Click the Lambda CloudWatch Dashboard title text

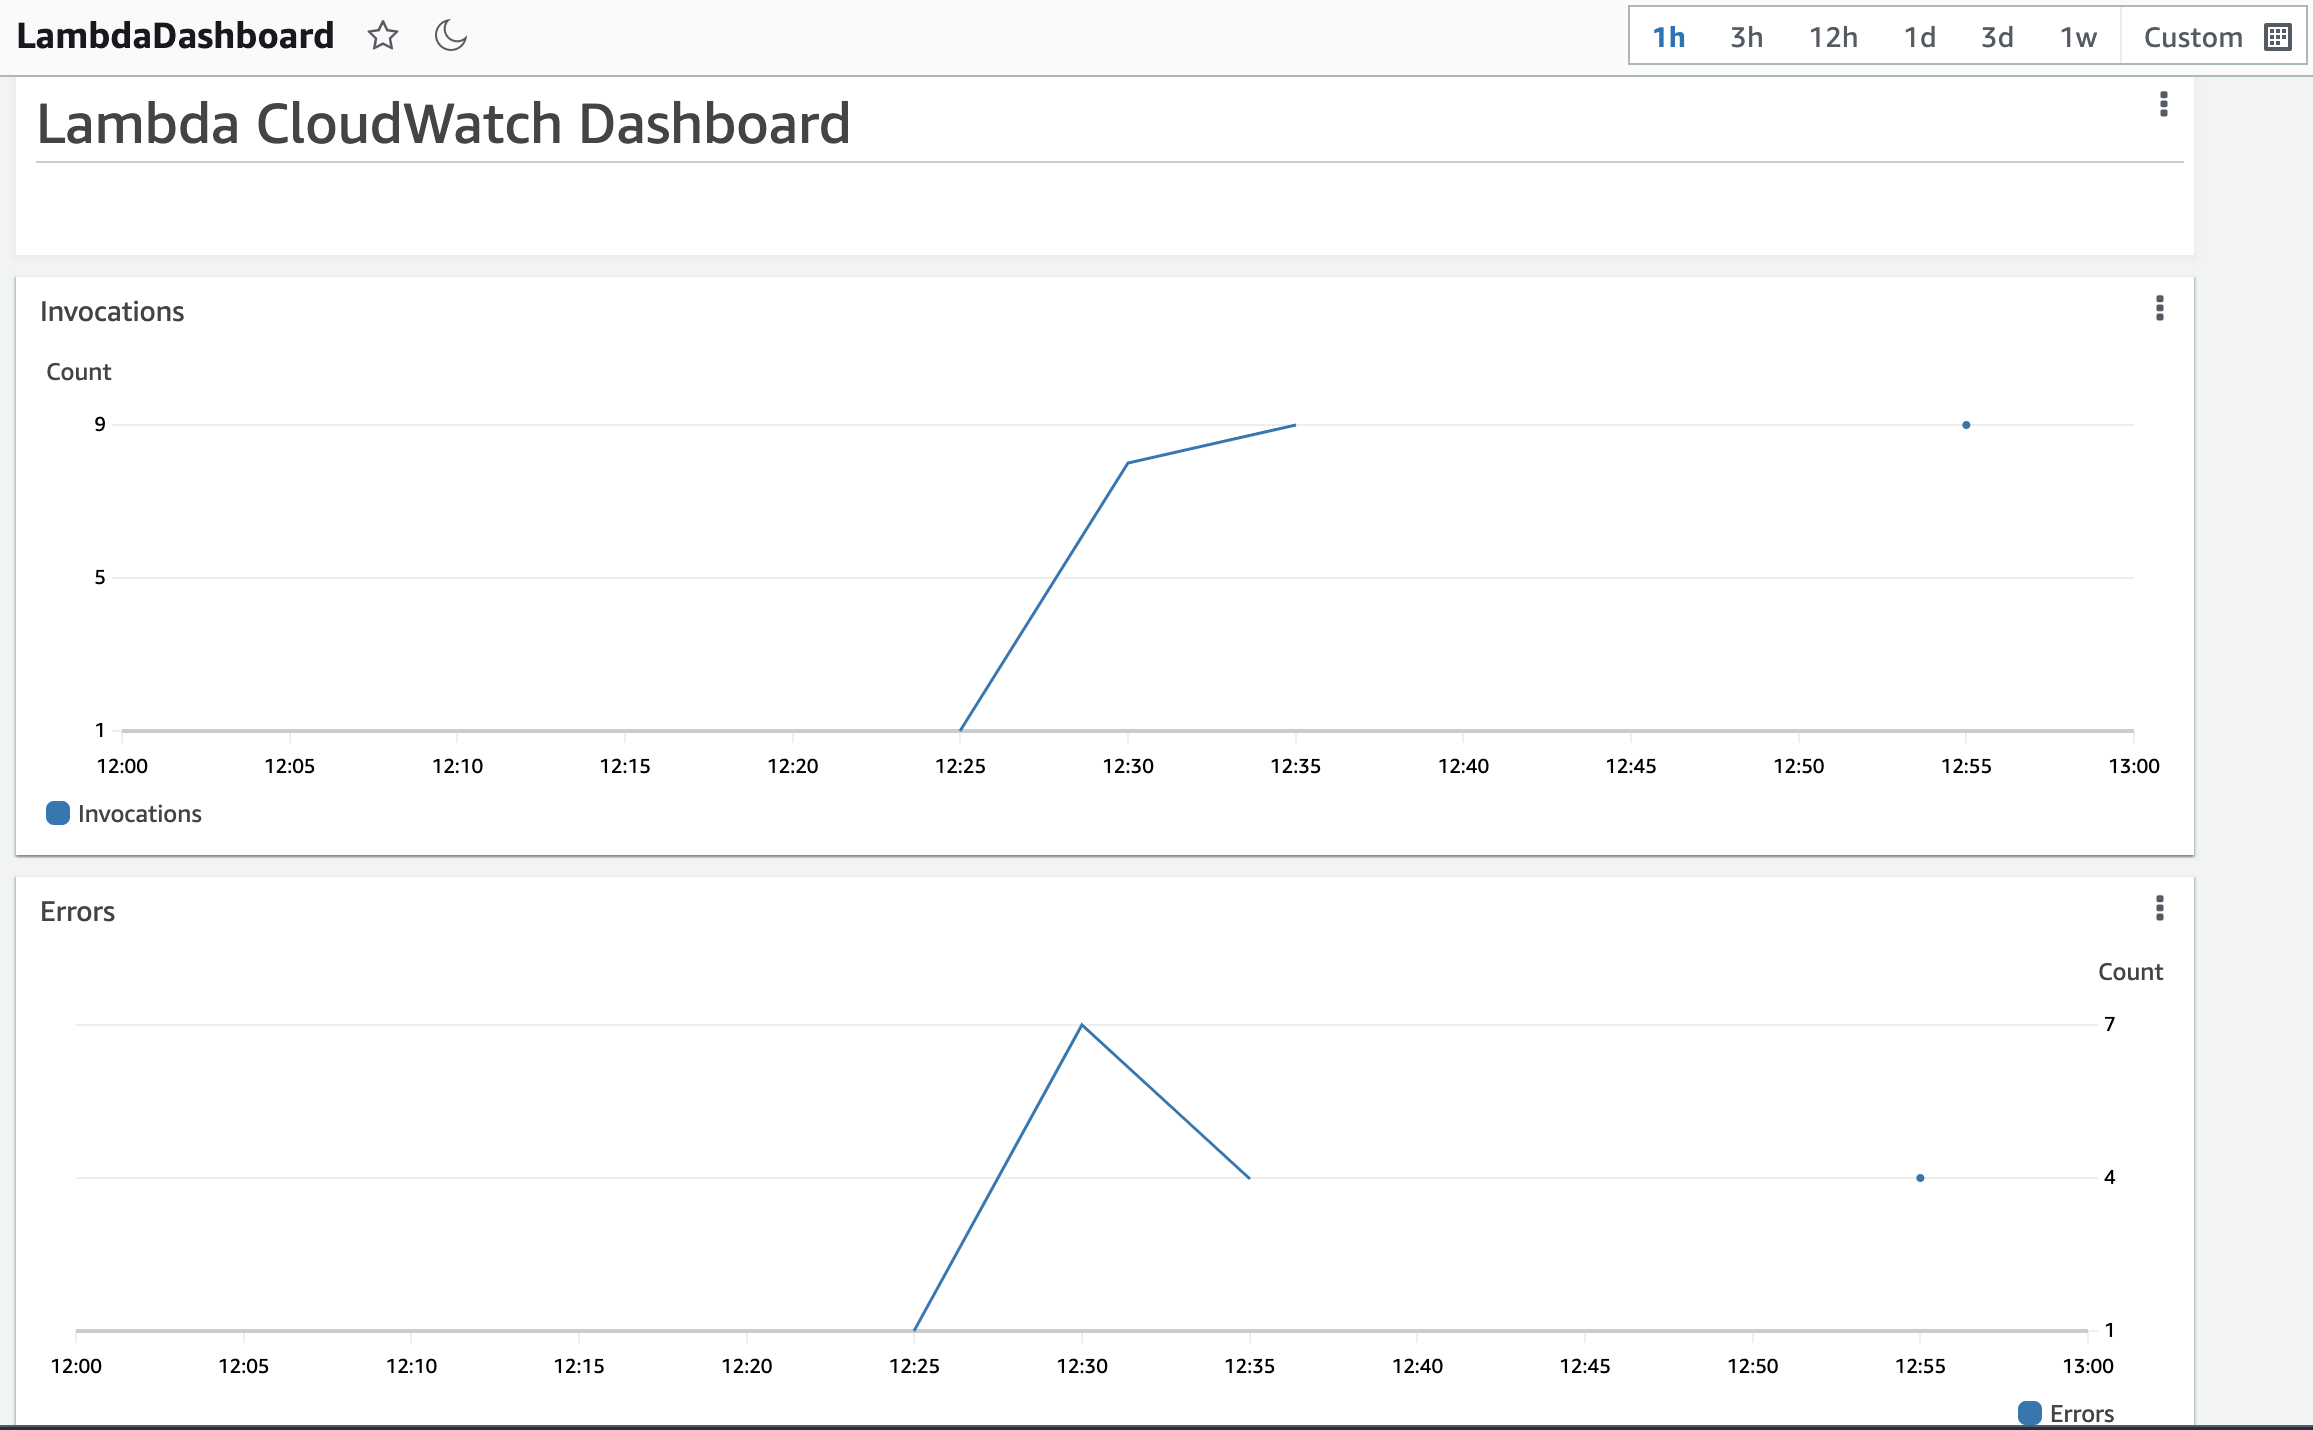click(444, 123)
